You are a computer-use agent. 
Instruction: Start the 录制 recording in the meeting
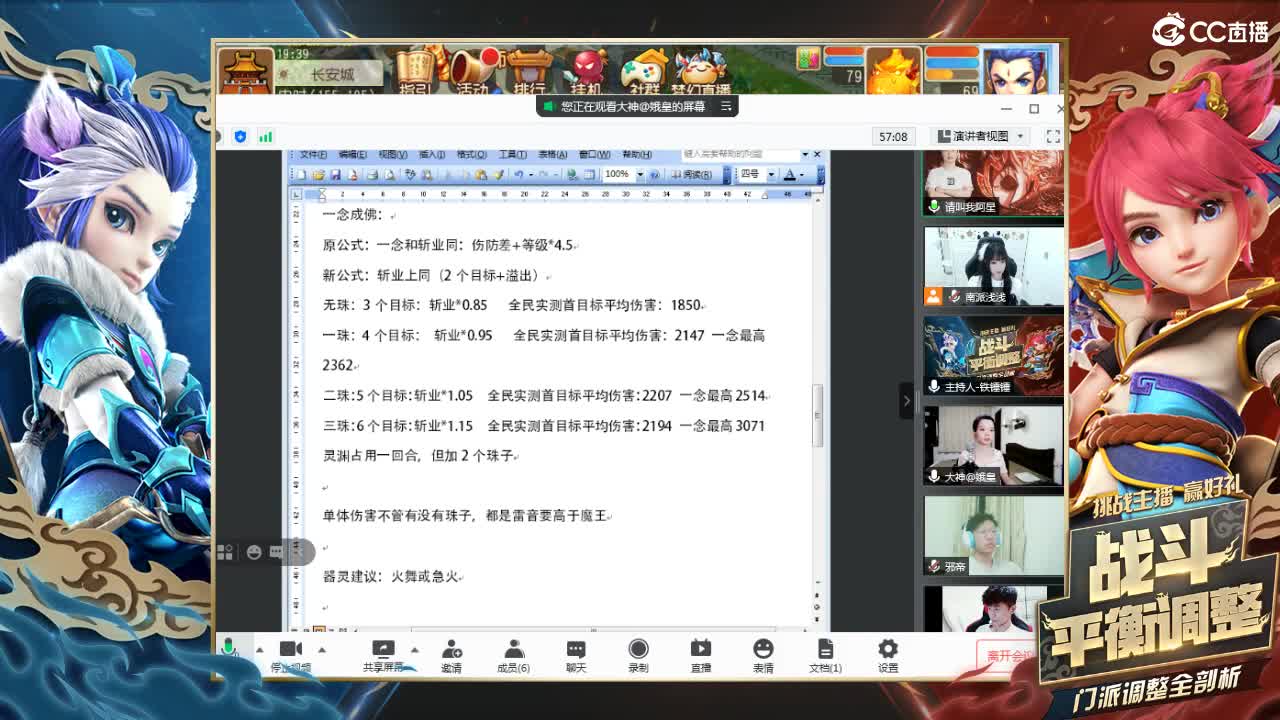click(x=638, y=655)
